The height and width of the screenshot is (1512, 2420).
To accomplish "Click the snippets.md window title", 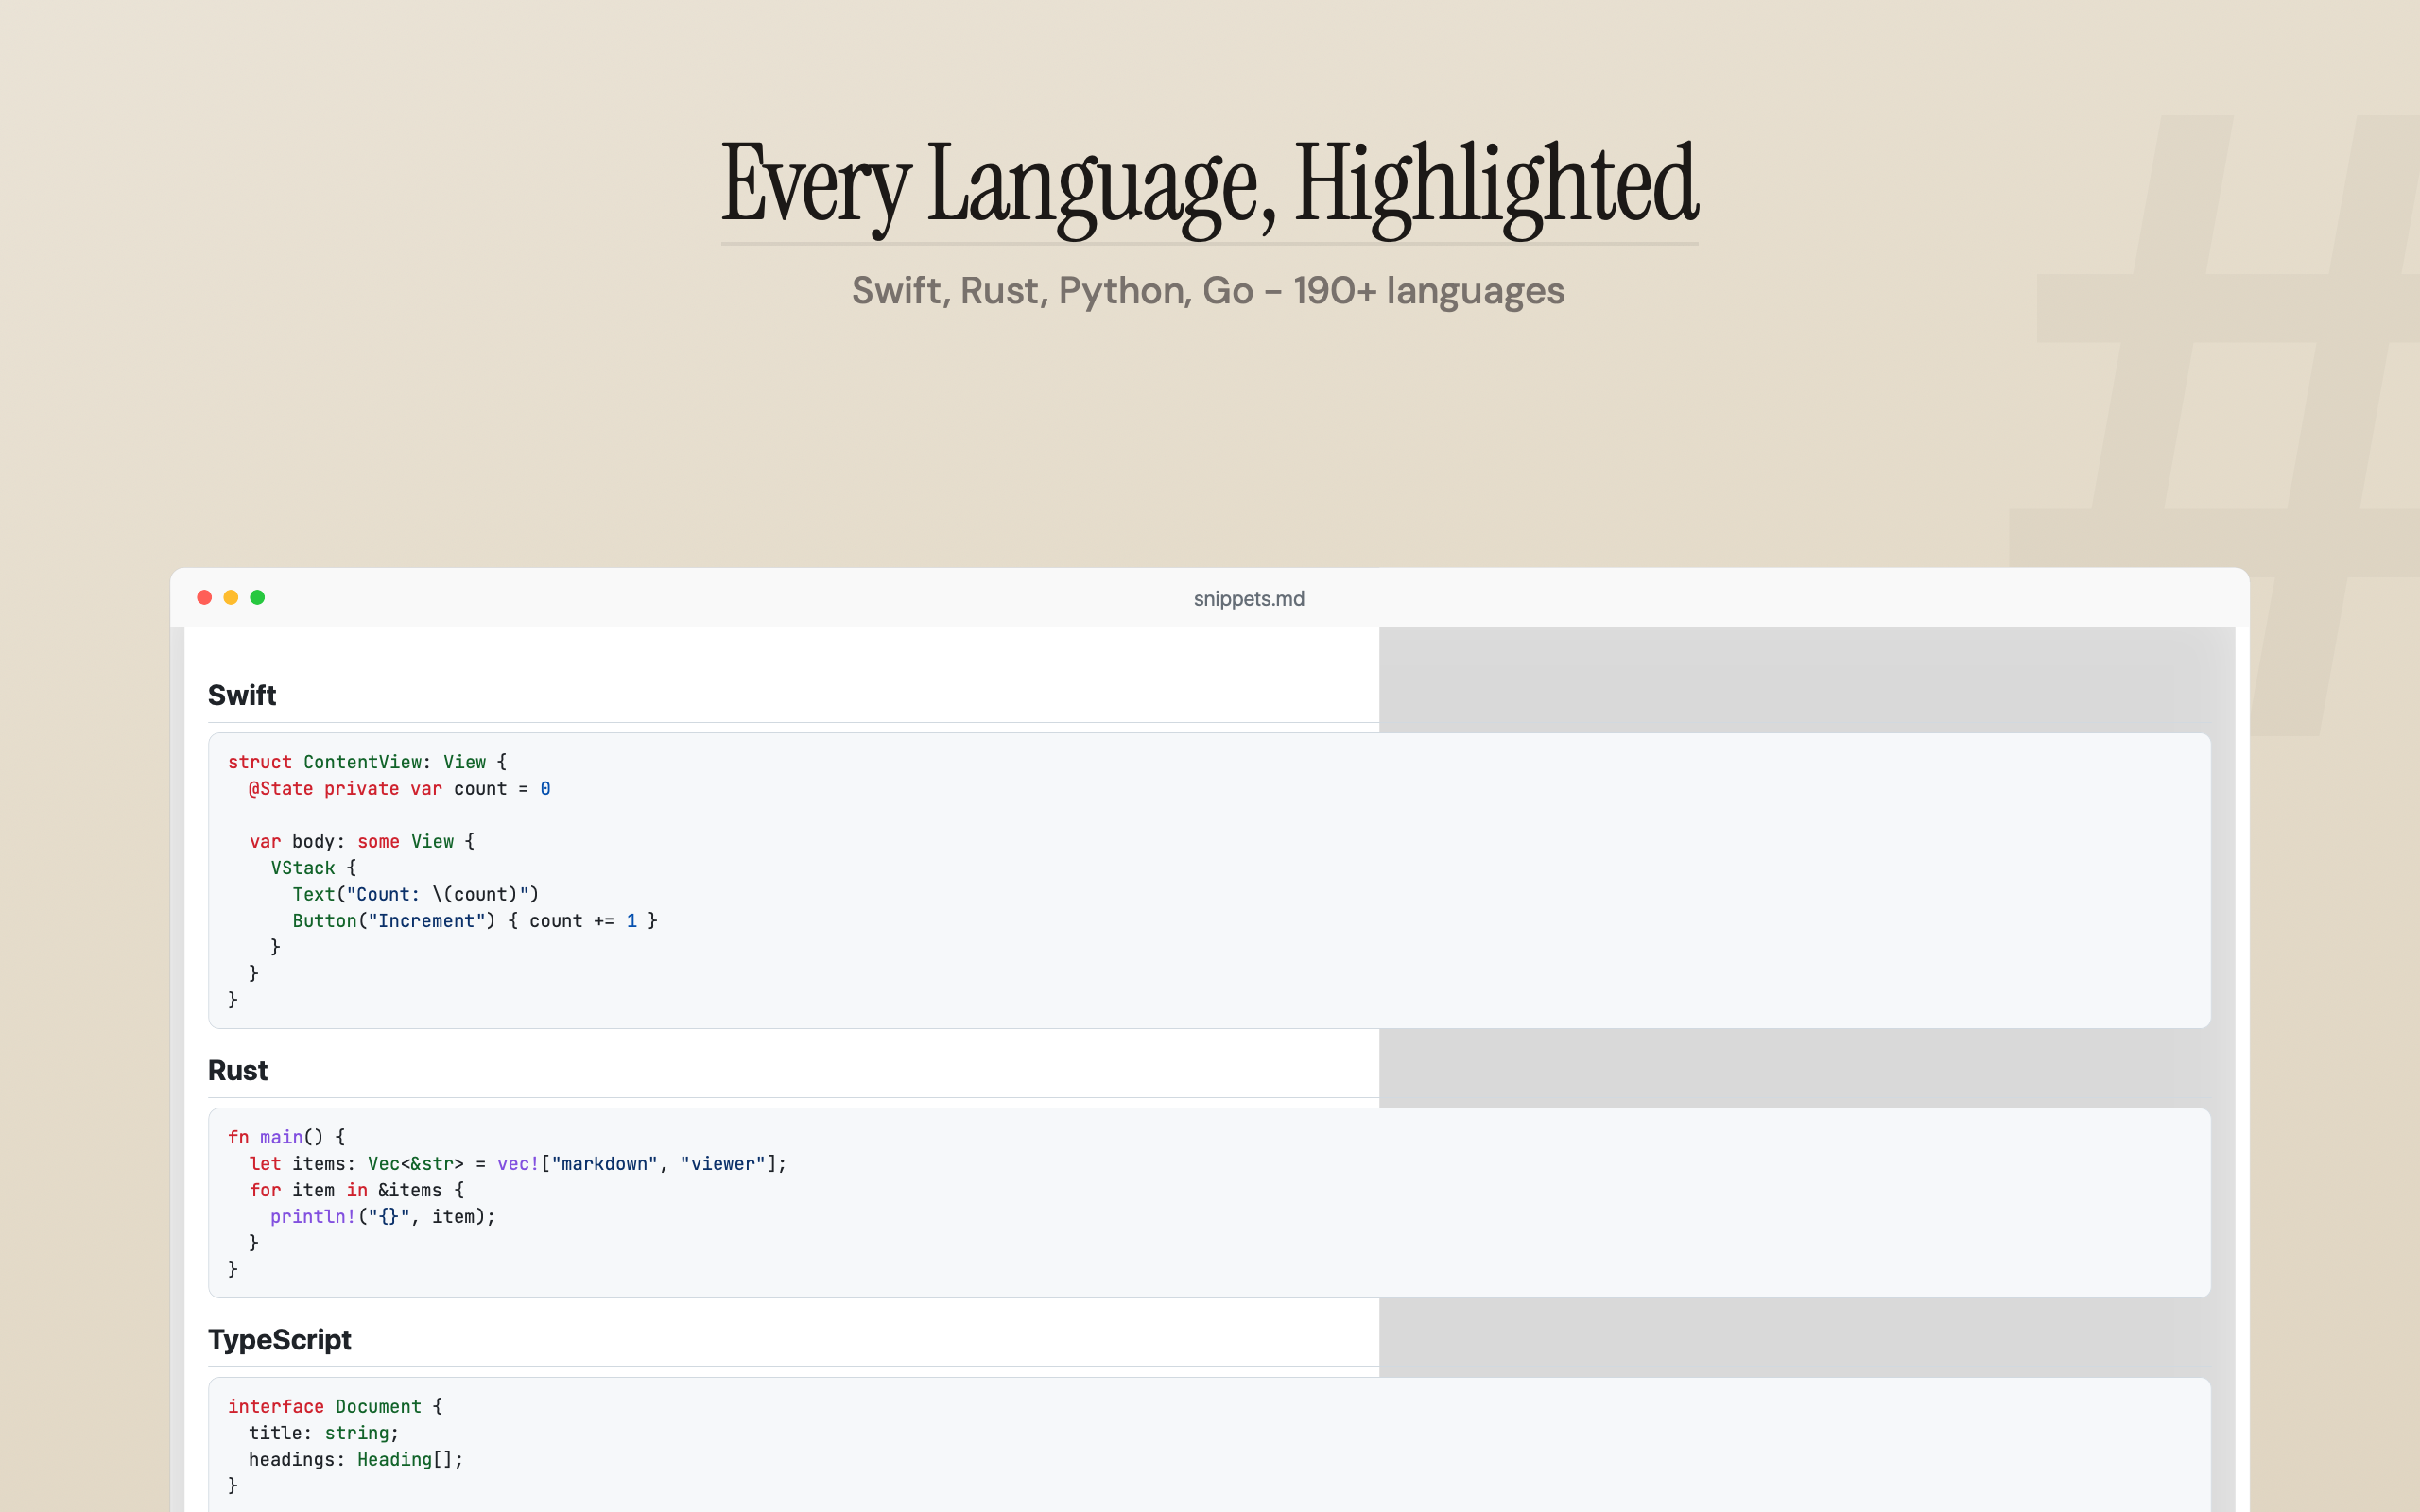I will [x=1248, y=598].
